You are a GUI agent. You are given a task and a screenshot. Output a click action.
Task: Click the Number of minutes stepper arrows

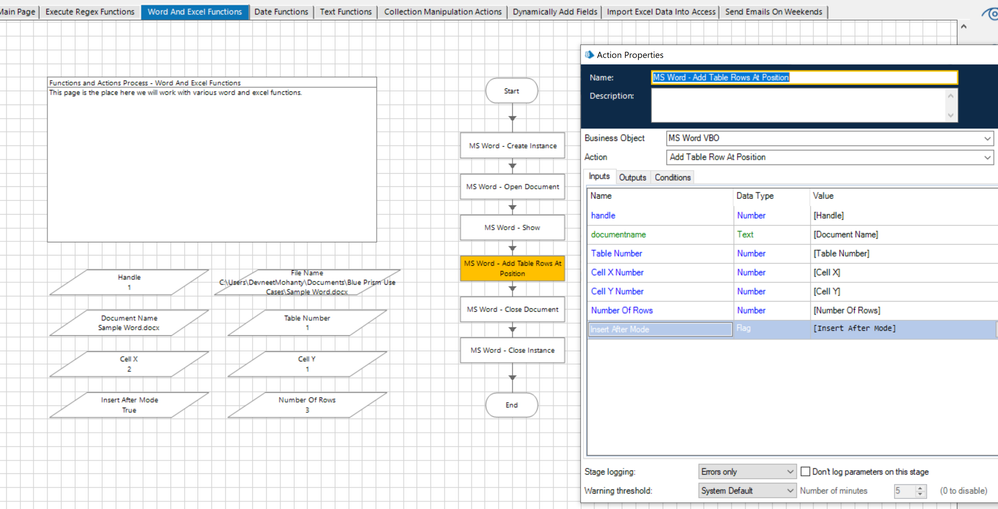[921, 491]
